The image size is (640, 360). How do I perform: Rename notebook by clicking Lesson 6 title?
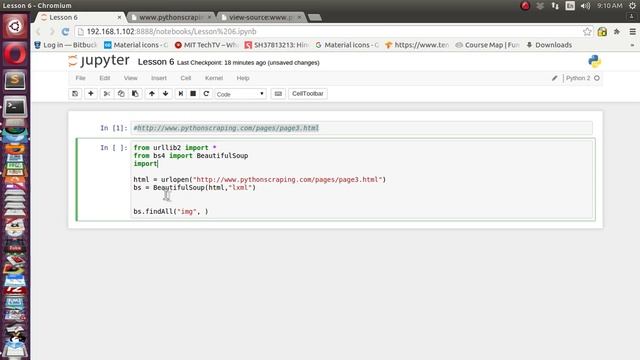point(156,62)
